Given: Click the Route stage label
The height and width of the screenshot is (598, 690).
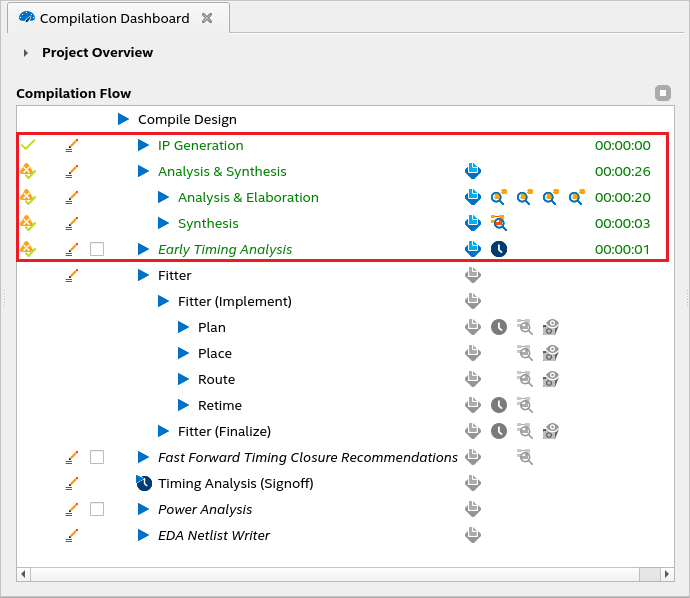Looking at the screenshot, I should coord(216,379).
